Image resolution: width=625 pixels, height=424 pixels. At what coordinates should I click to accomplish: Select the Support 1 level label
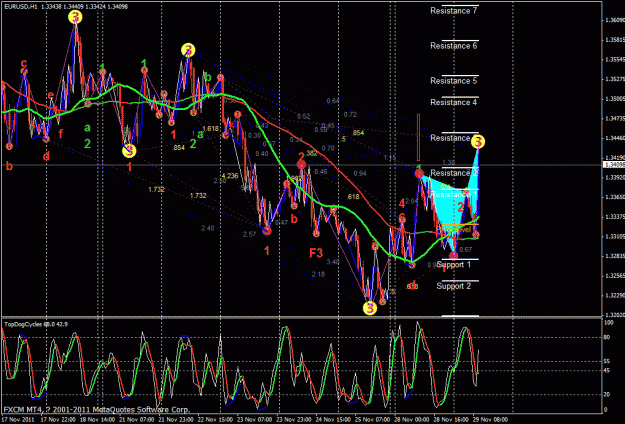coord(454,265)
